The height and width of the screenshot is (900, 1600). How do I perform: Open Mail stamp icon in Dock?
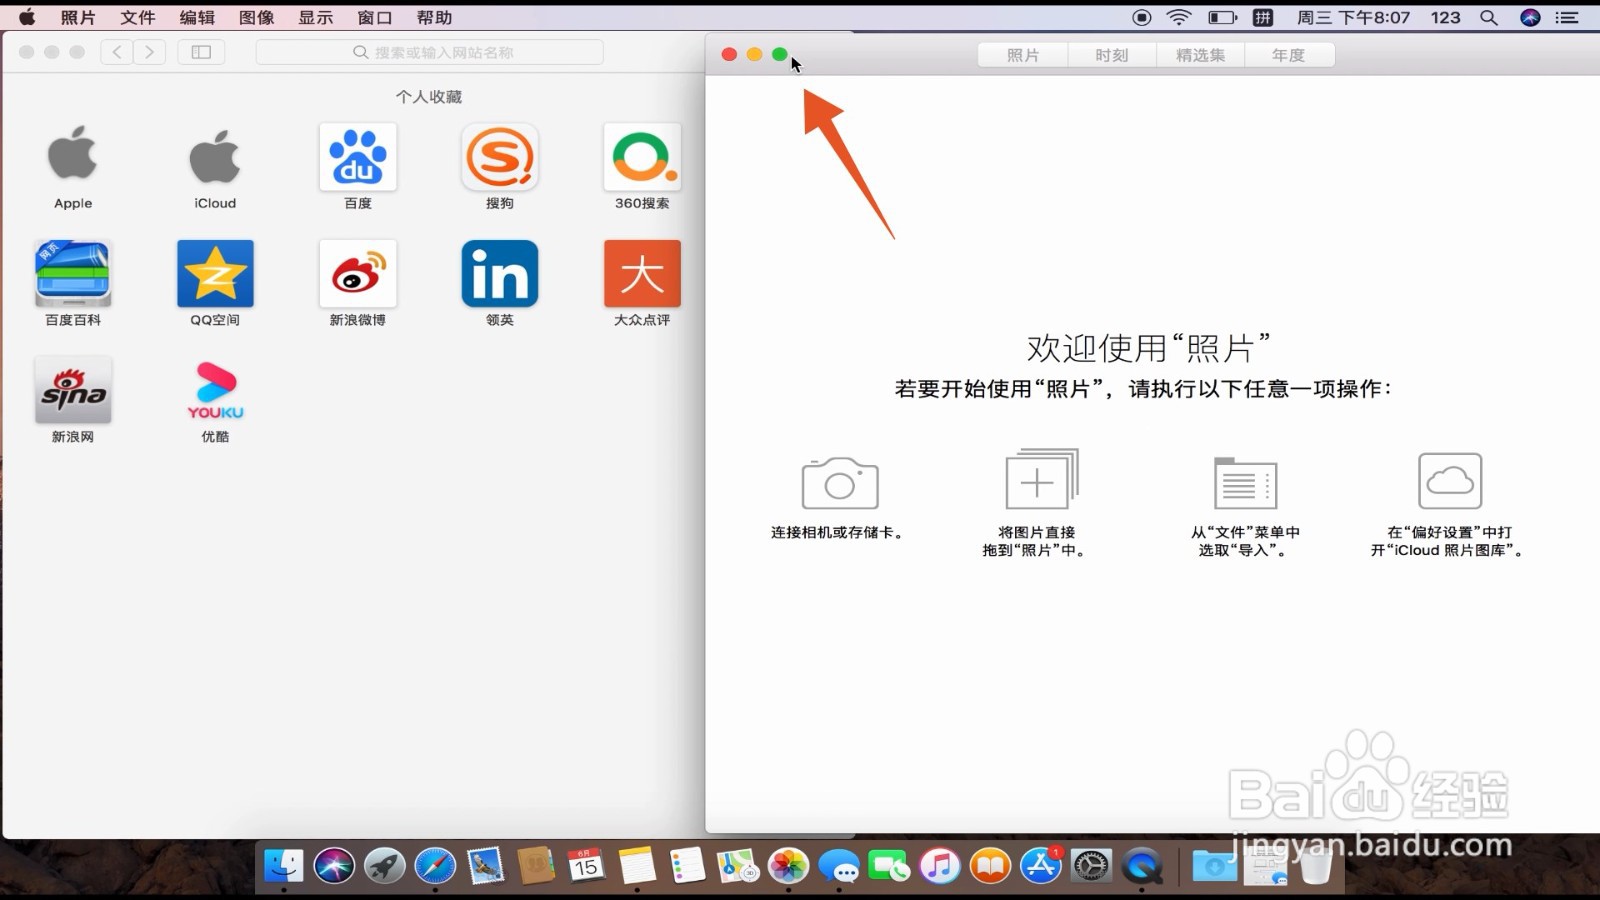point(486,865)
